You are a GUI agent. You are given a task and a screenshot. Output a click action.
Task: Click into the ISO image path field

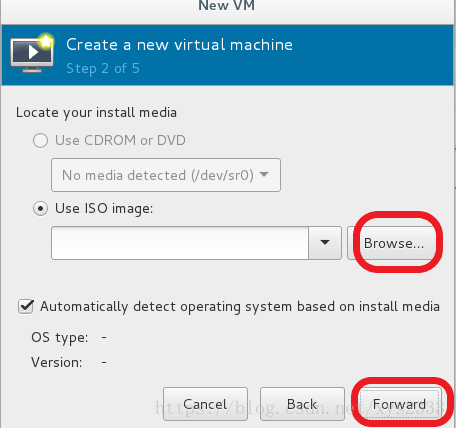(180, 243)
